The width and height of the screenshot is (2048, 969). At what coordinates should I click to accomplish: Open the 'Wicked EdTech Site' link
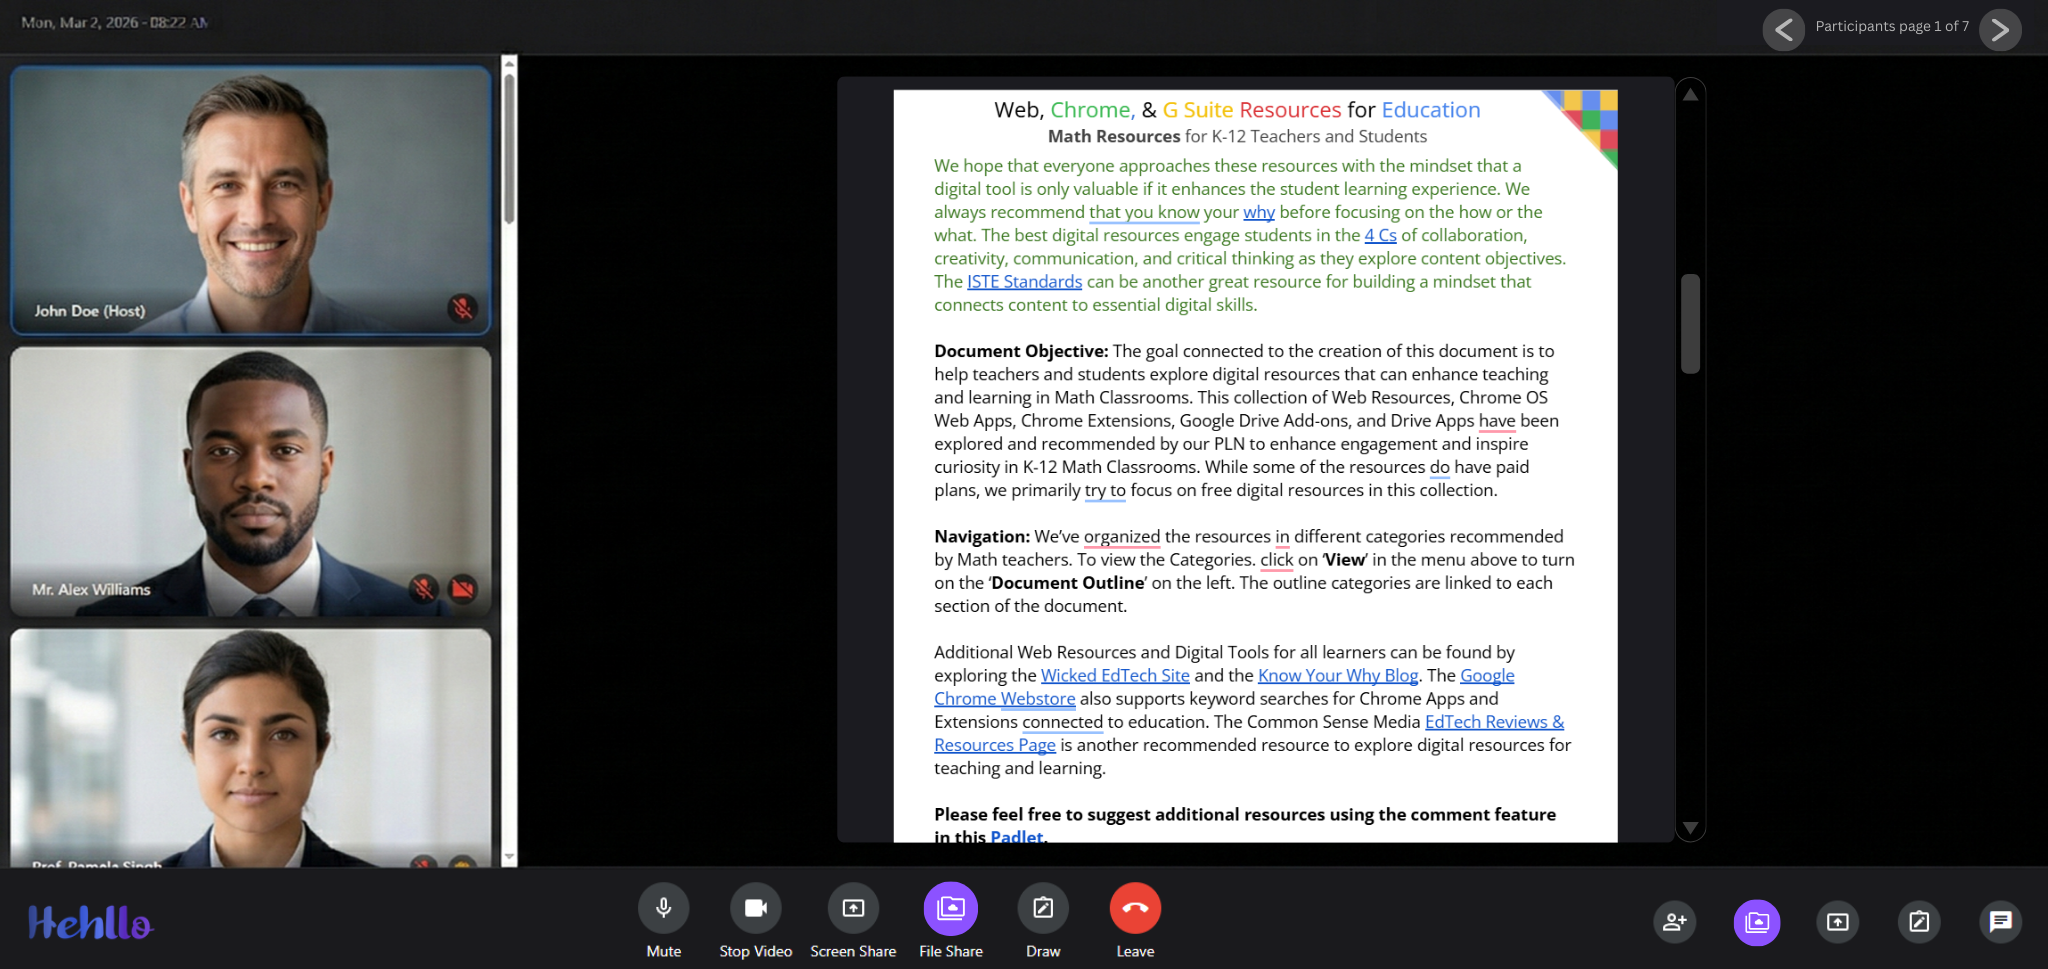pos(1115,676)
